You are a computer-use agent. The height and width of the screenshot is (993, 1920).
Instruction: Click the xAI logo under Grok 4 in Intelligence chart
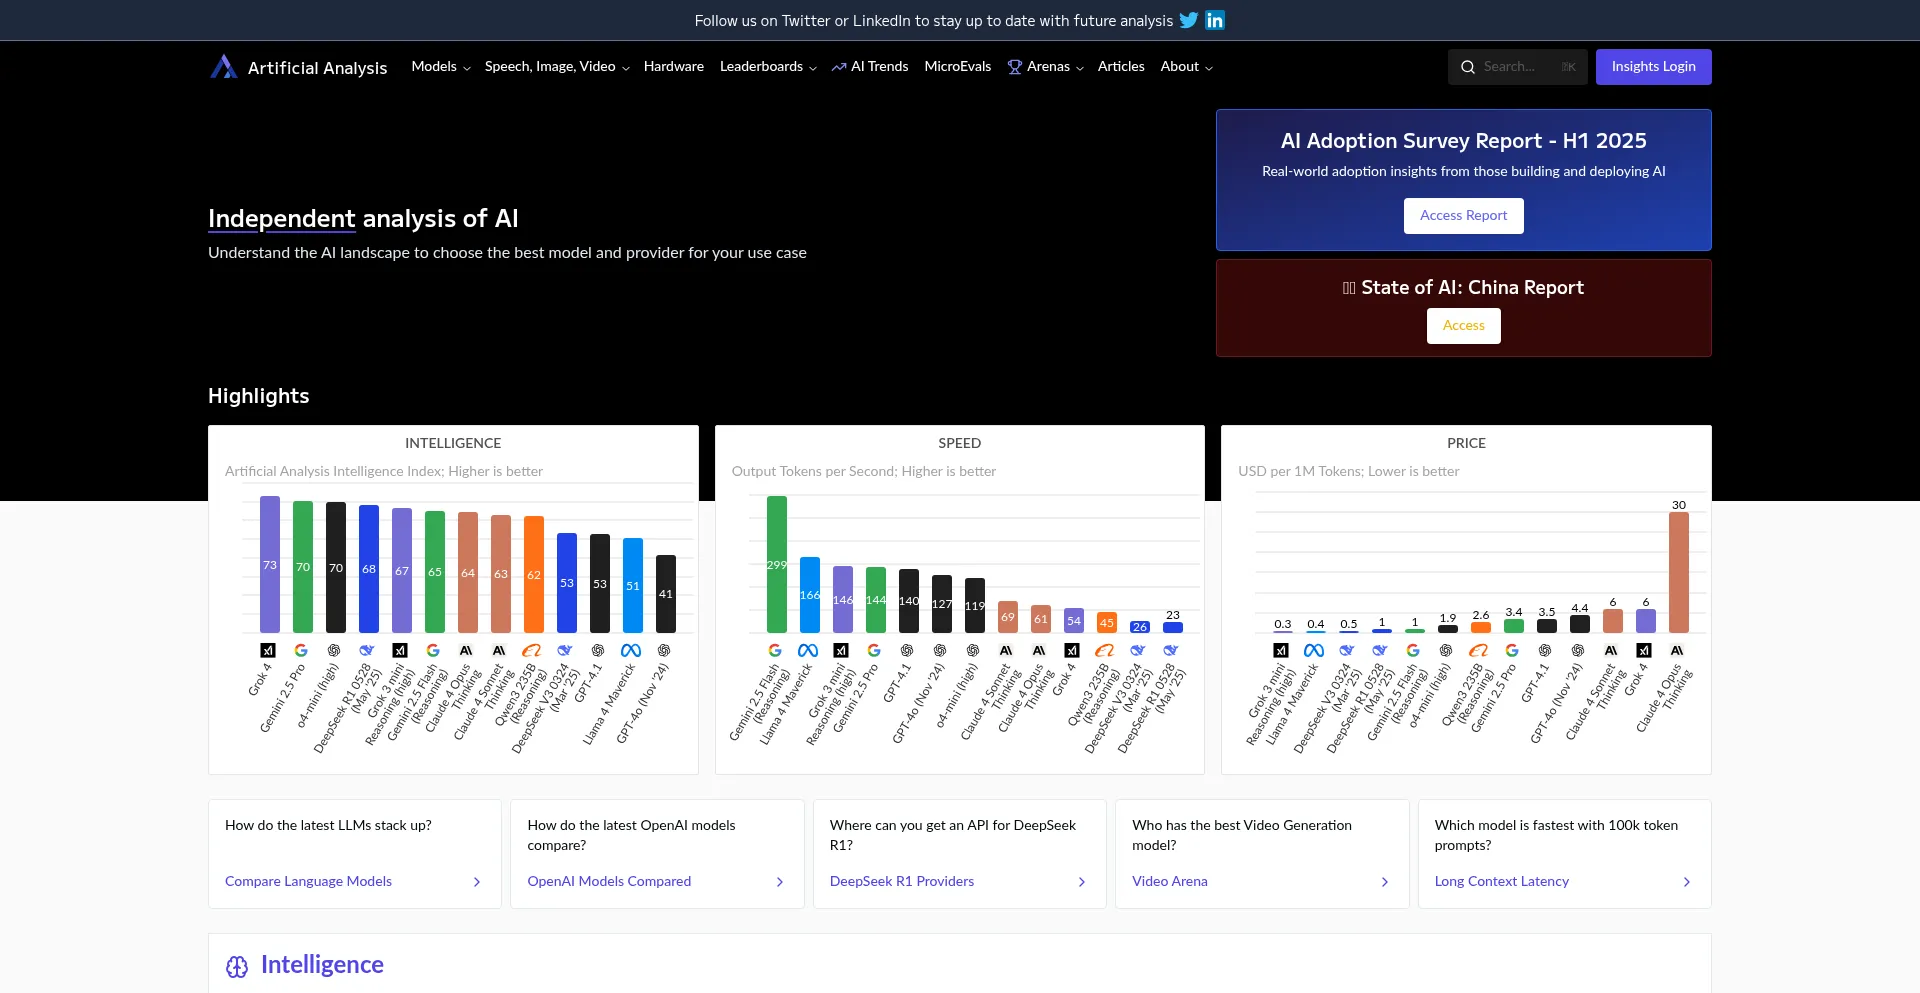pos(268,650)
